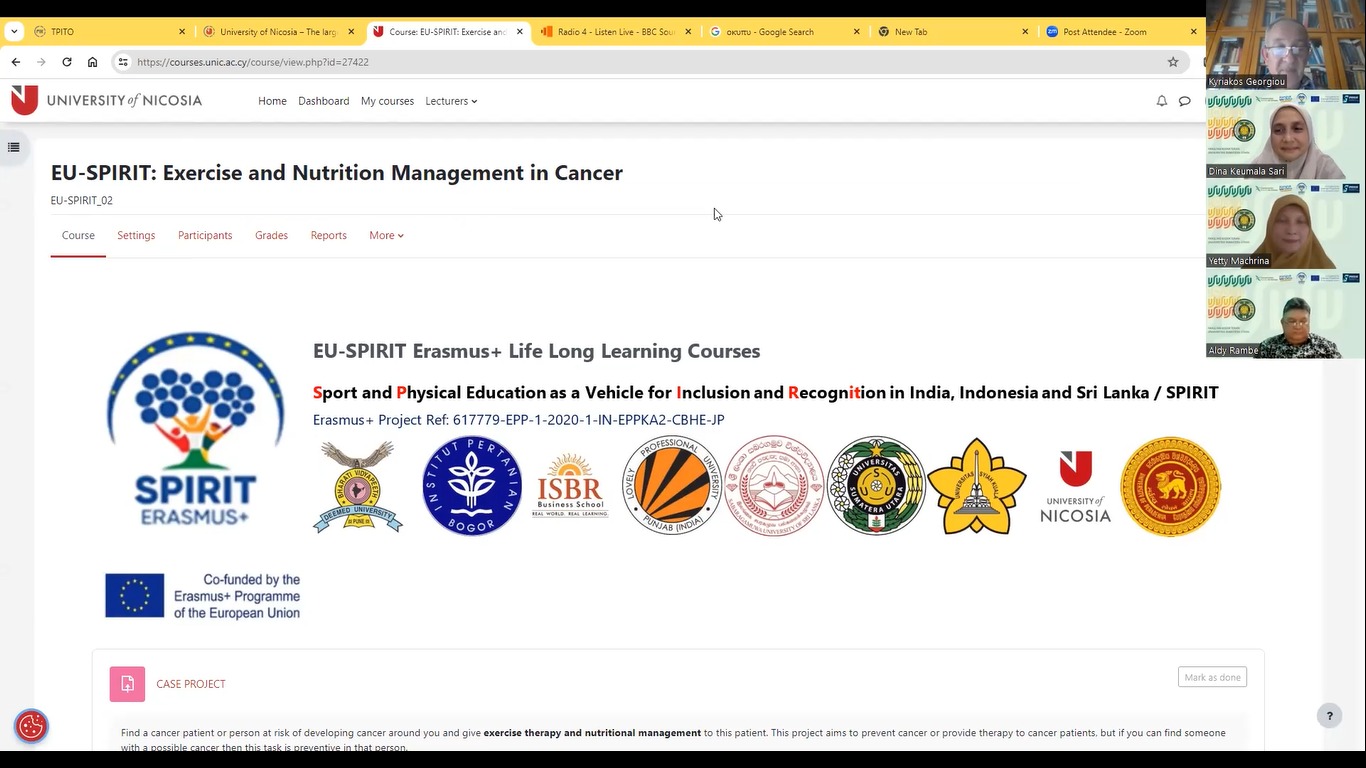Reload the page with the refresh icon
Screen dimensions: 1366x768
click(66, 61)
